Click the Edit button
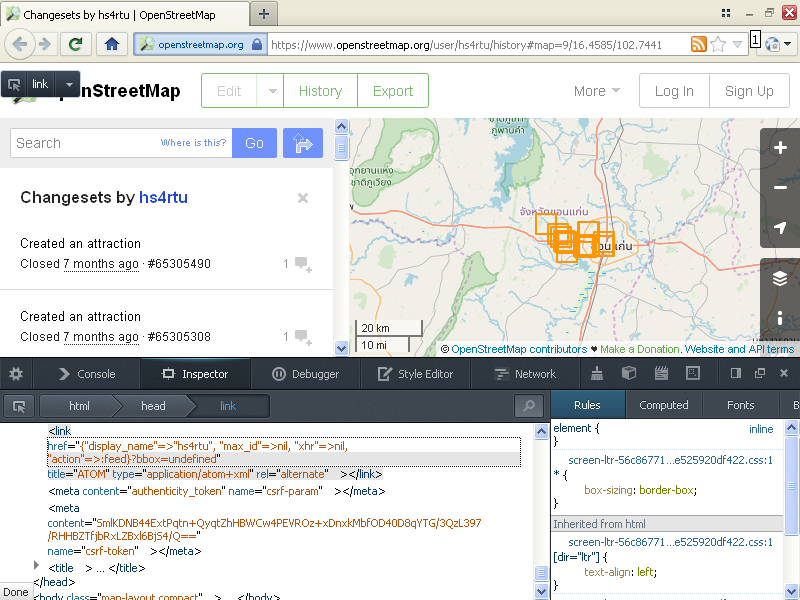 pos(229,91)
